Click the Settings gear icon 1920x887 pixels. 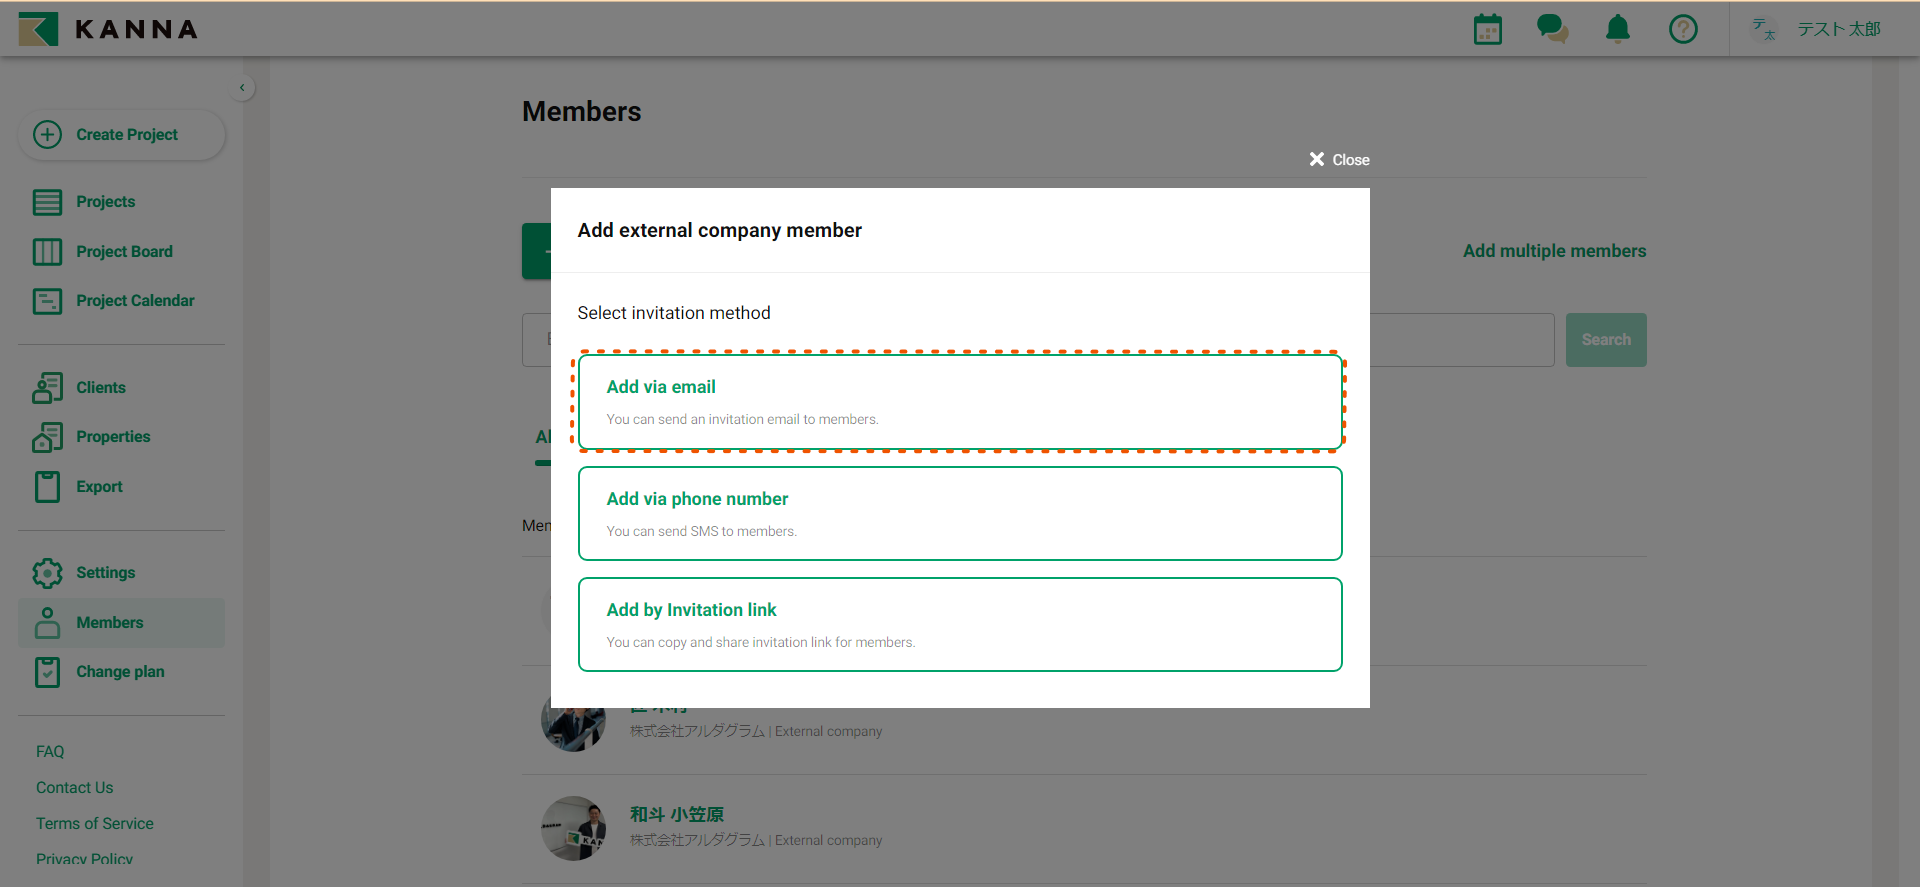coord(47,573)
